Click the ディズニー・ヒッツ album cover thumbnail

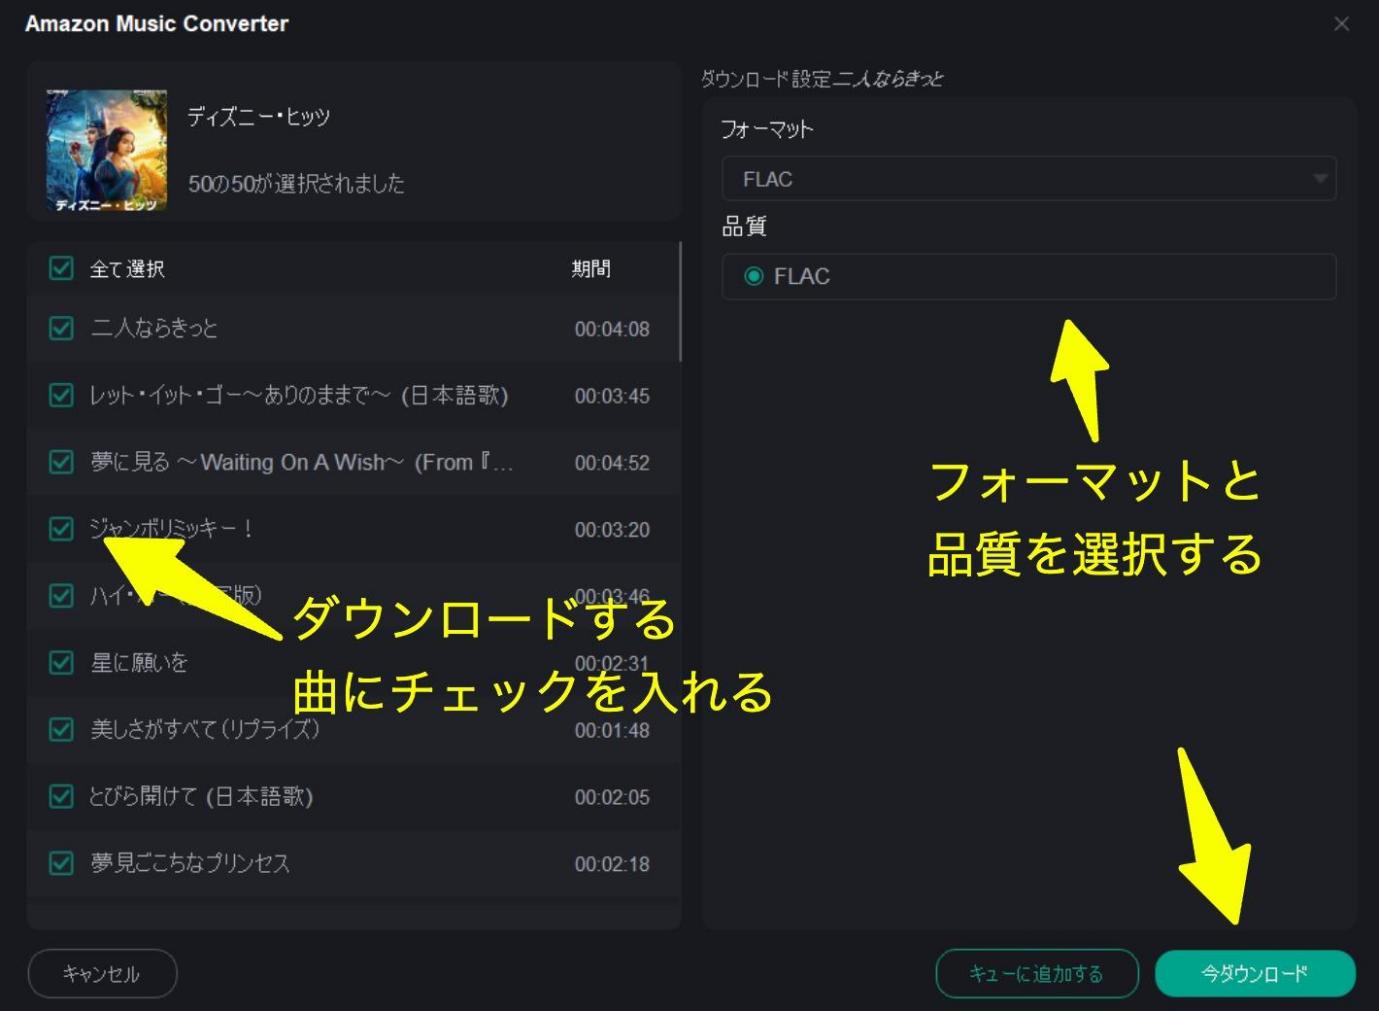[106, 150]
